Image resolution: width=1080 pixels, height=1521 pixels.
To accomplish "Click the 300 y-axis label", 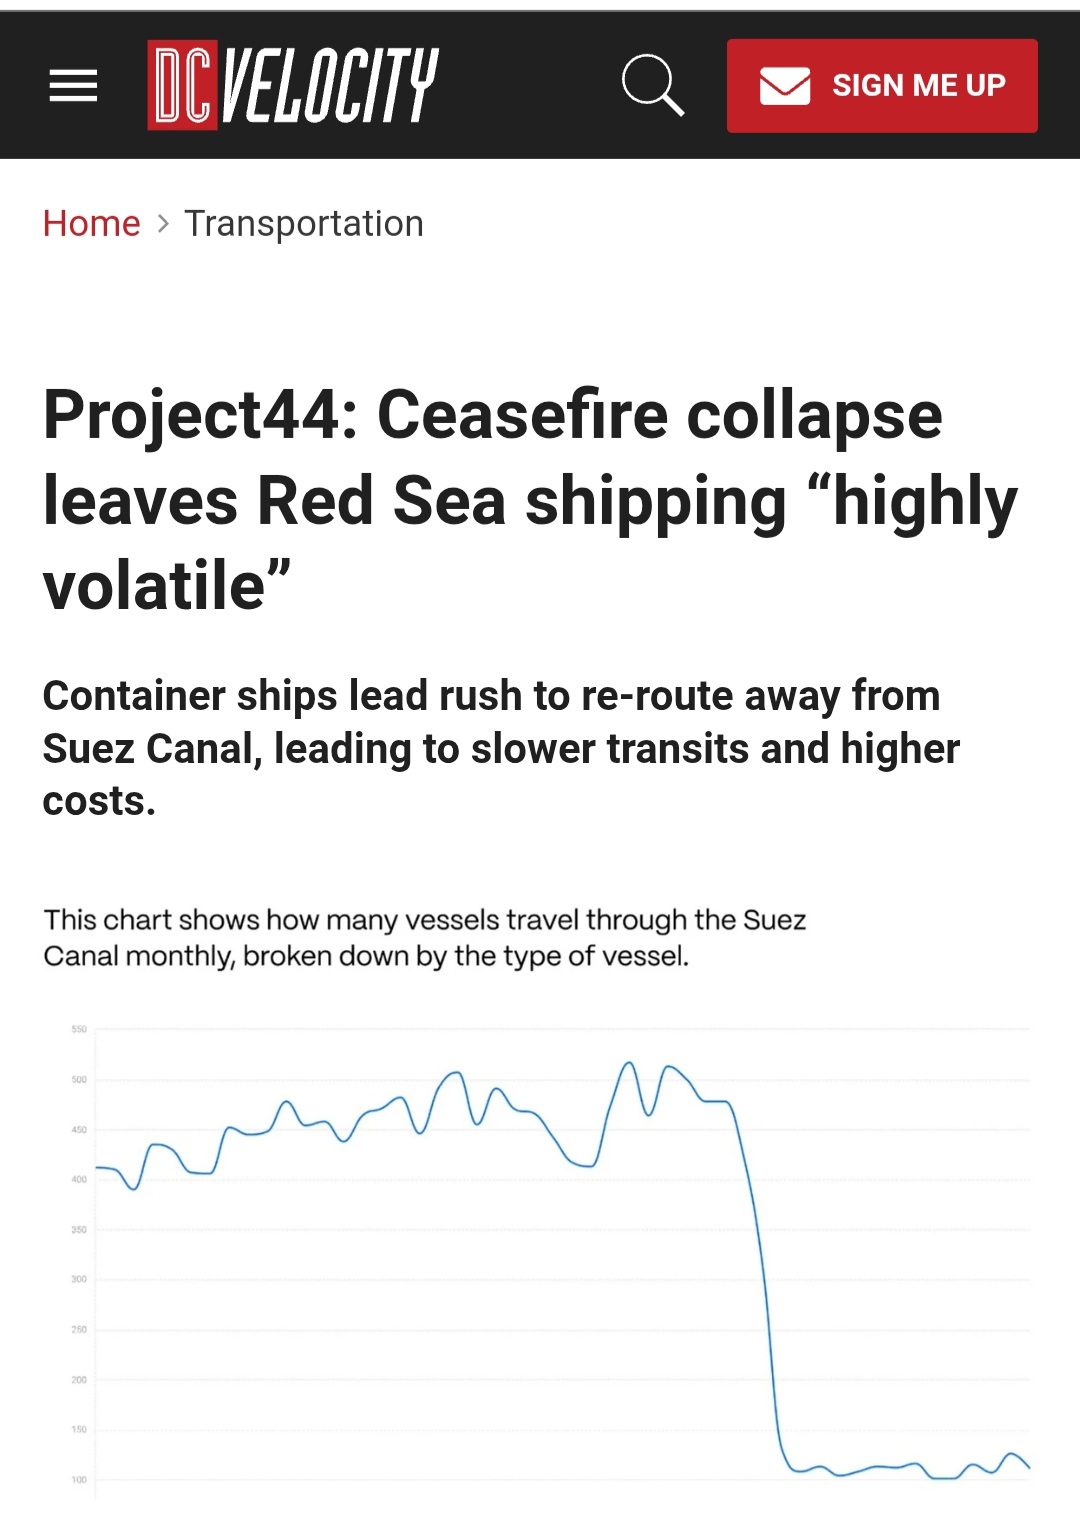I will 79,1279.
